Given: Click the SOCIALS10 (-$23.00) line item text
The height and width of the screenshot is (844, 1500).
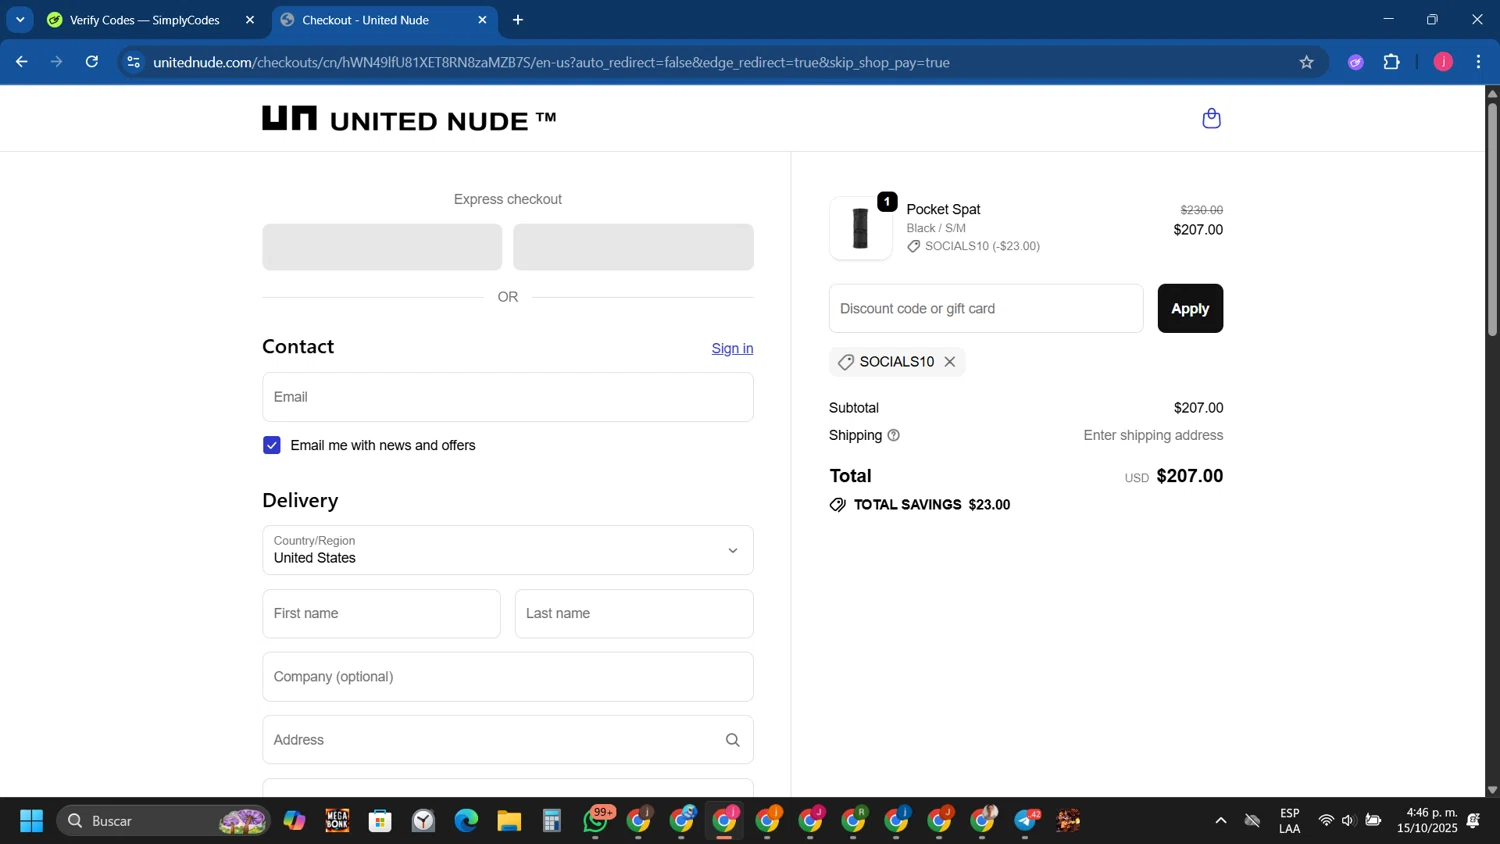Looking at the screenshot, I should [x=982, y=246].
